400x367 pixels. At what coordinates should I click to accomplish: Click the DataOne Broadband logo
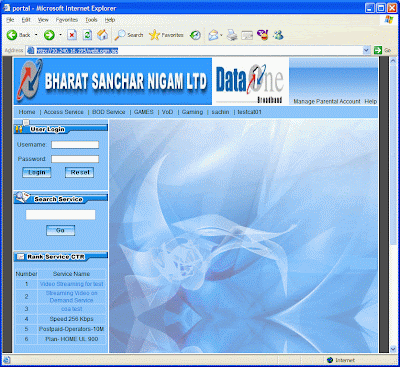250,82
